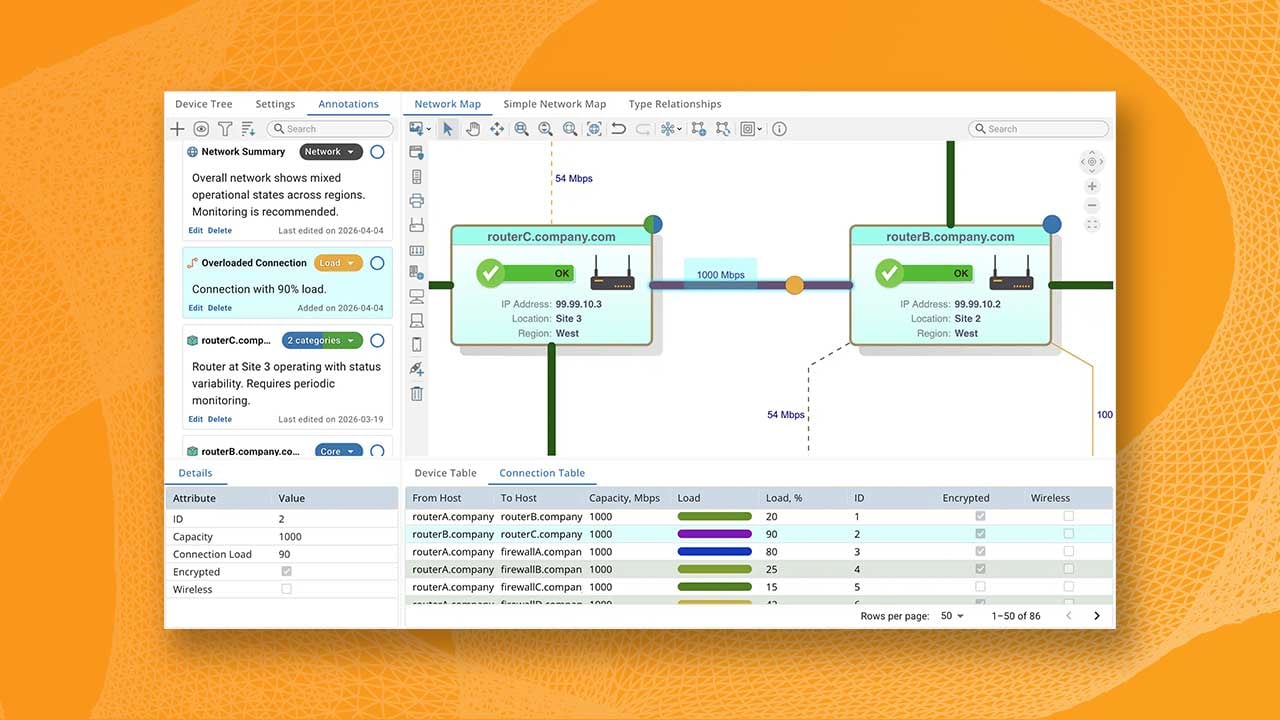Click the sort annotations icon
Image resolution: width=1280 pixels, height=720 pixels.
(x=249, y=129)
